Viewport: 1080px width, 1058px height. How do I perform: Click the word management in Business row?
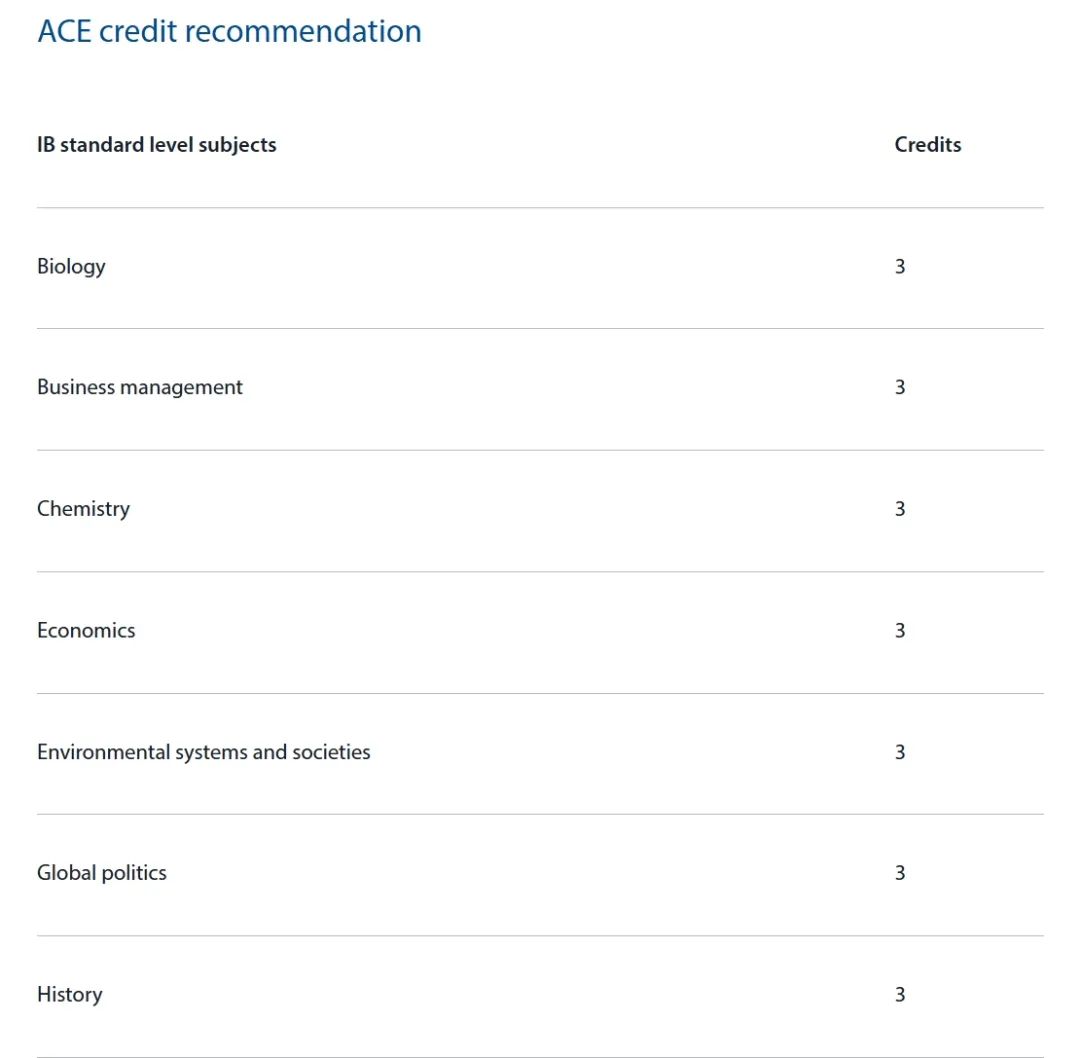[181, 388]
